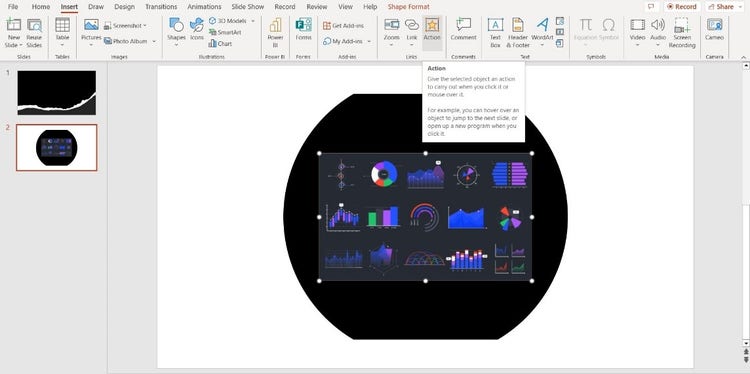Screen dimensions: 750x374
Task: Click the Equation pi icon
Action: tap(585, 25)
